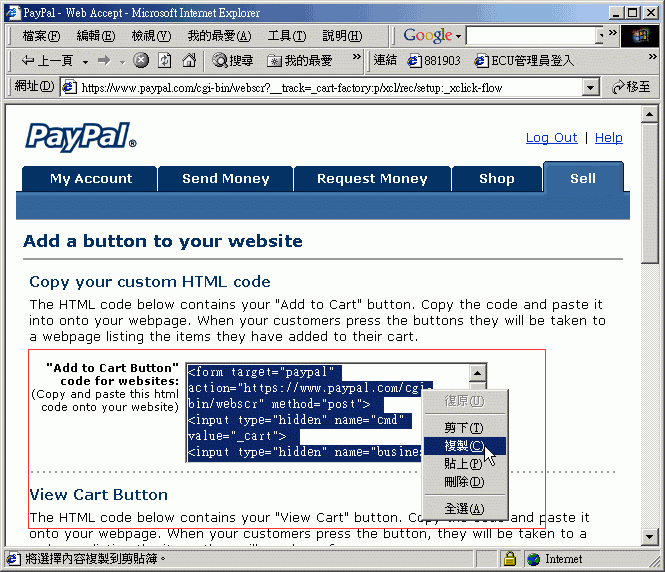Expand the address bar dropdown
665x572 pixels.
point(591,87)
